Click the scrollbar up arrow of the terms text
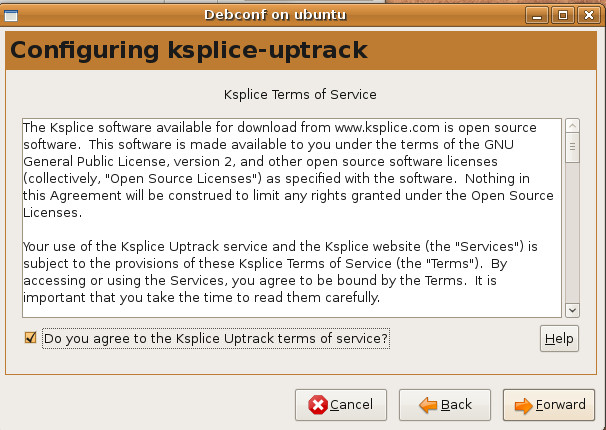 click(572, 126)
